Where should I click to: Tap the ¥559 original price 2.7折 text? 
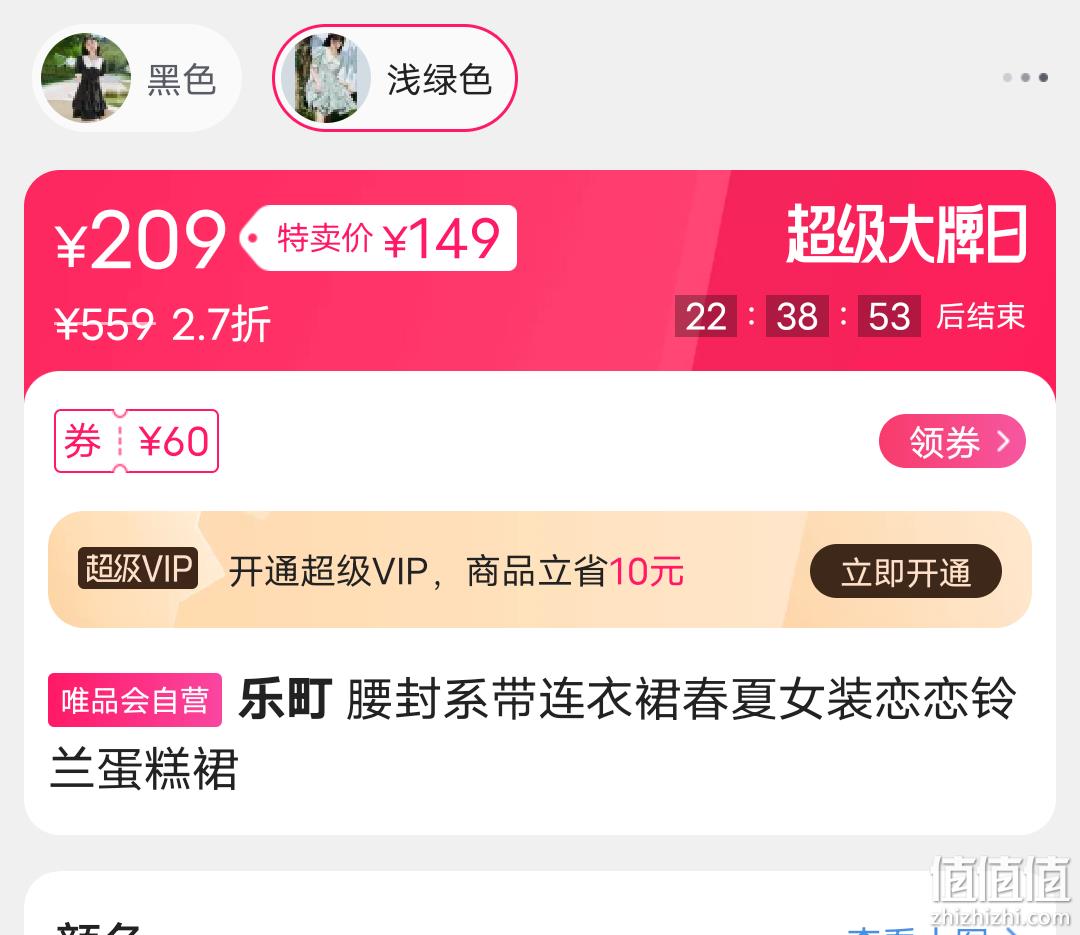coord(163,323)
